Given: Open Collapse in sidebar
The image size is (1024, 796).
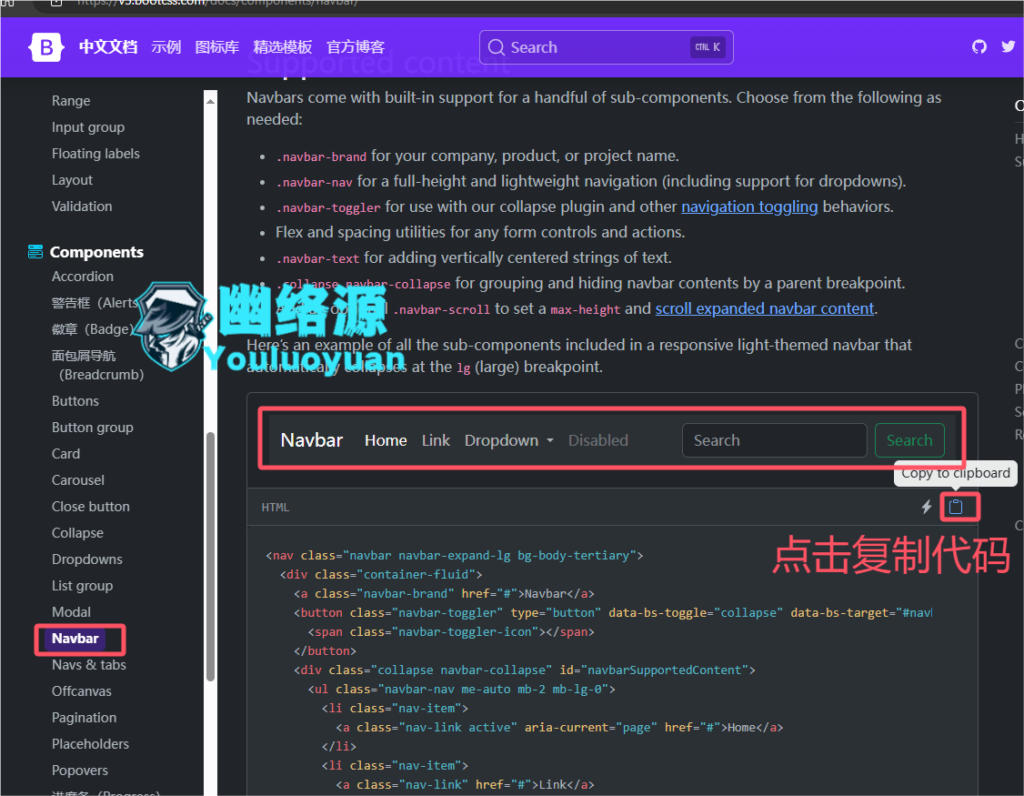Looking at the screenshot, I should click(x=77, y=533).
